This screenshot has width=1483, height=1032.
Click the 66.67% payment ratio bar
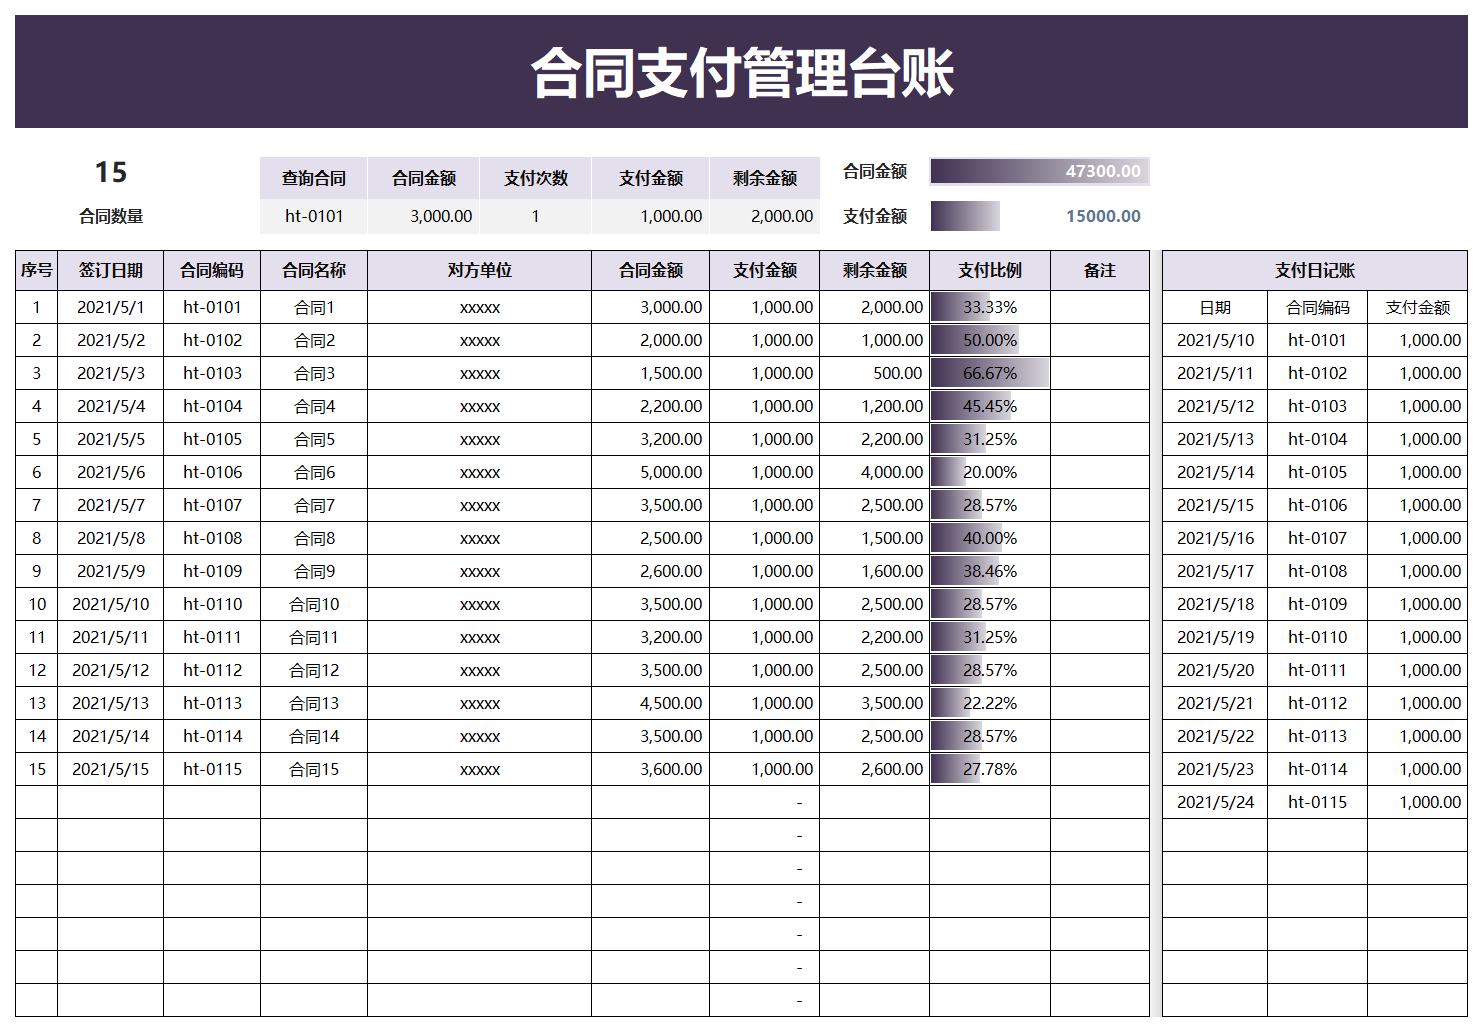click(x=990, y=373)
